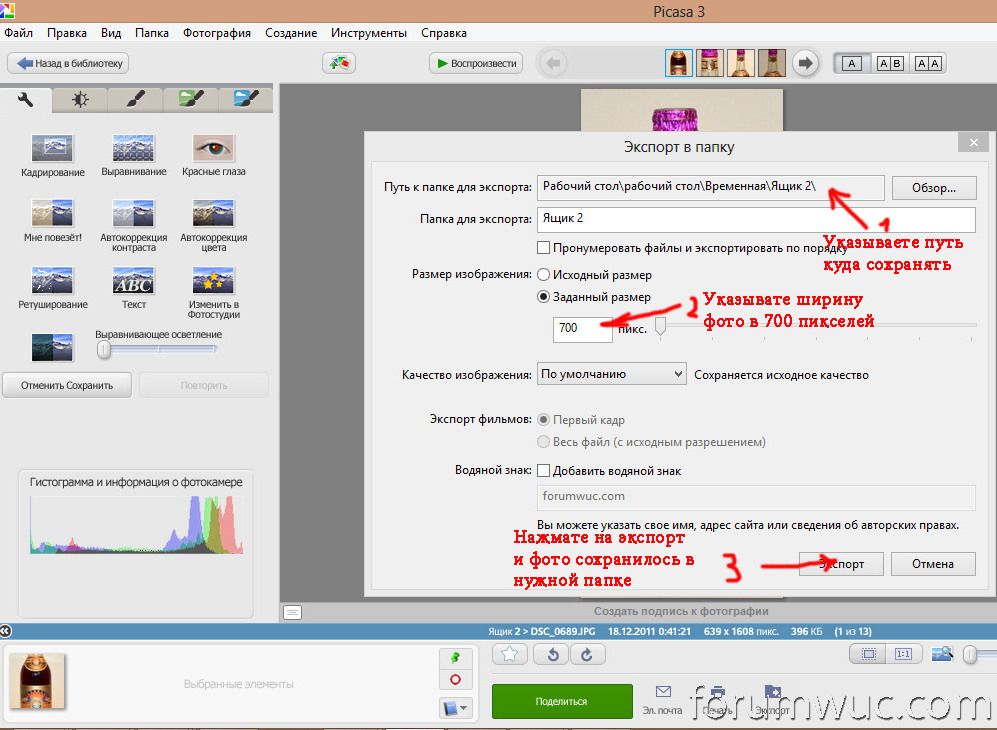Mark photo with the star icon
This screenshot has height=730, width=997.
tap(510, 654)
